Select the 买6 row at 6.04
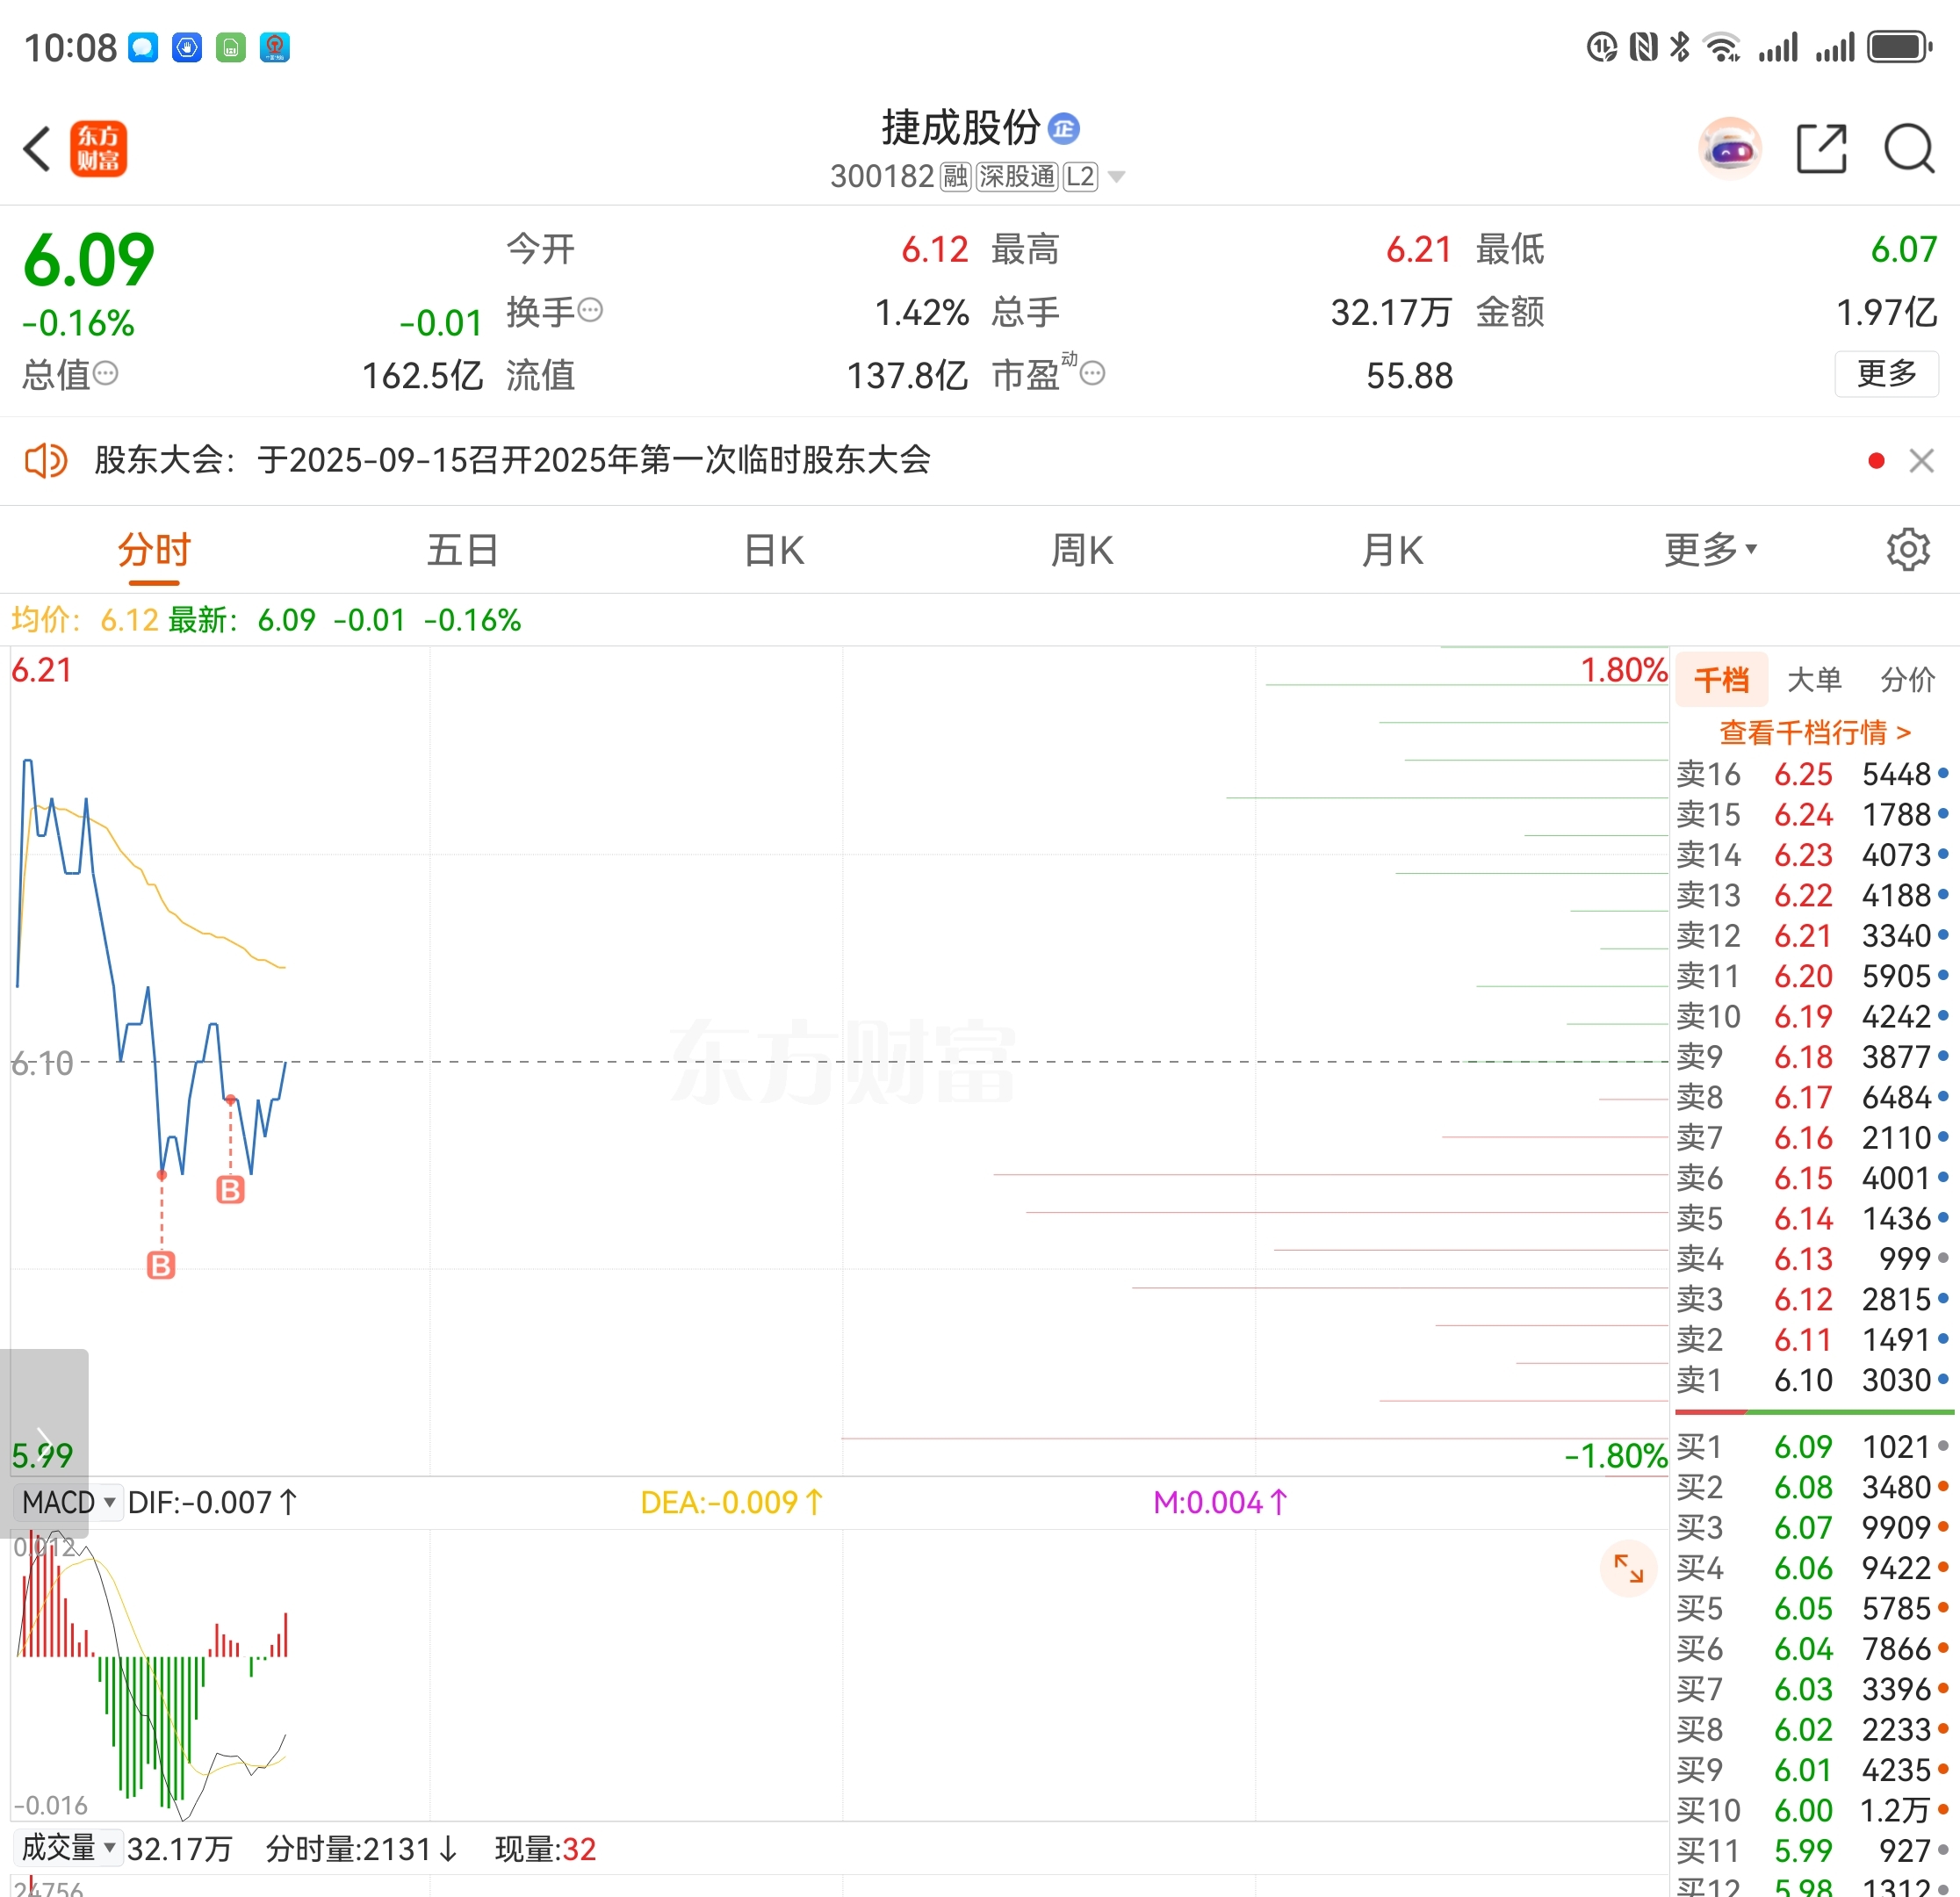 [x=1813, y=1649]
